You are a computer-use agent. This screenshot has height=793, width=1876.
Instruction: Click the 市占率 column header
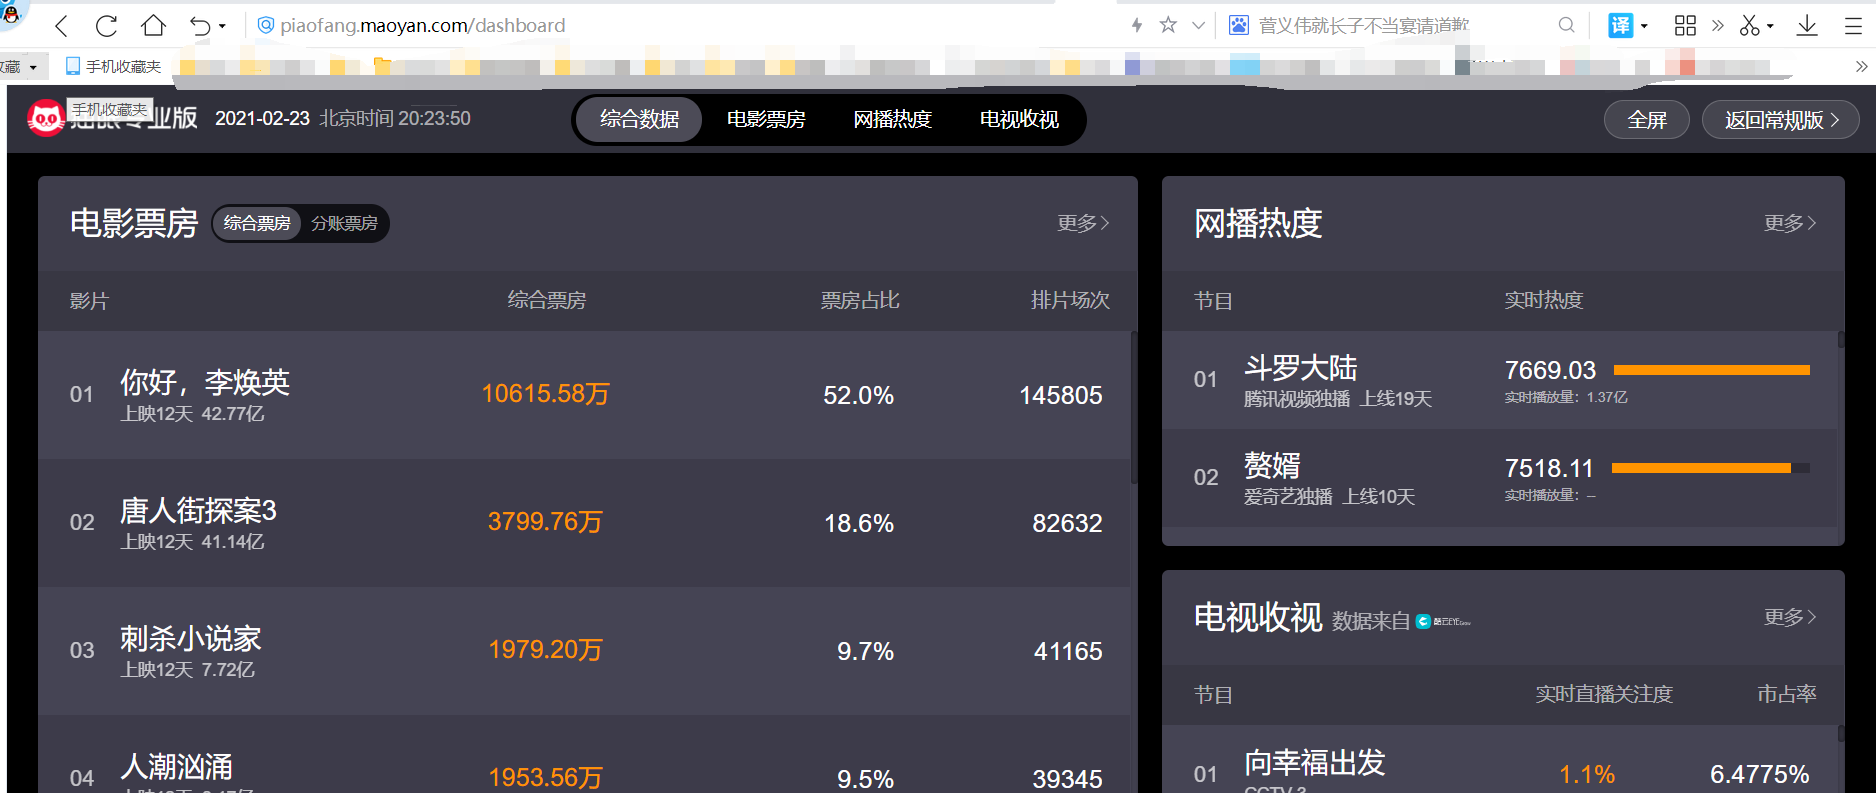[x=1787, y=694]
